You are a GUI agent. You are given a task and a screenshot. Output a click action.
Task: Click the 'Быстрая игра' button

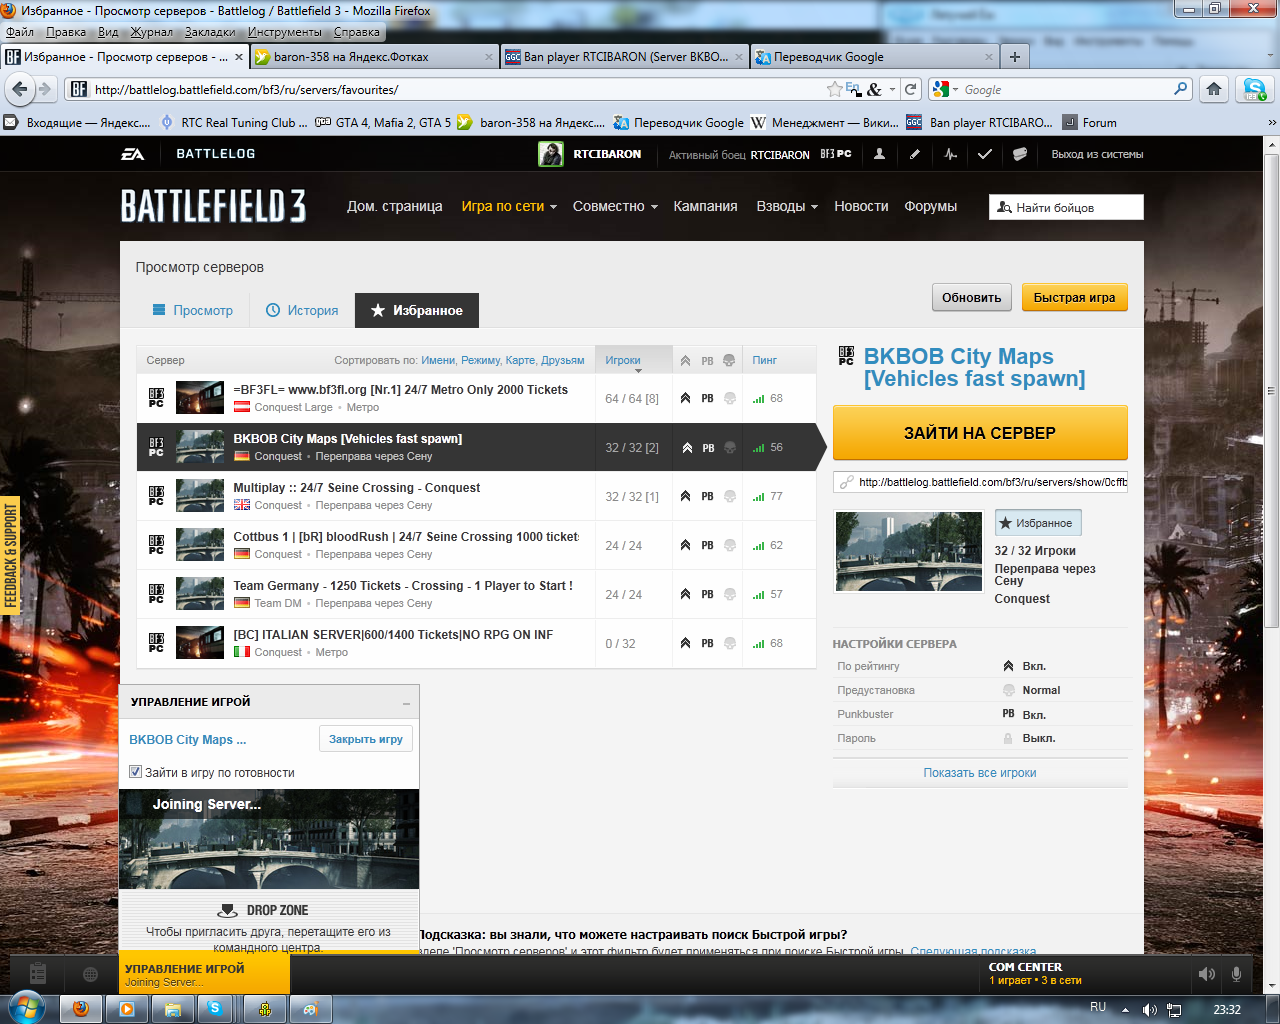coord(1074,298)
